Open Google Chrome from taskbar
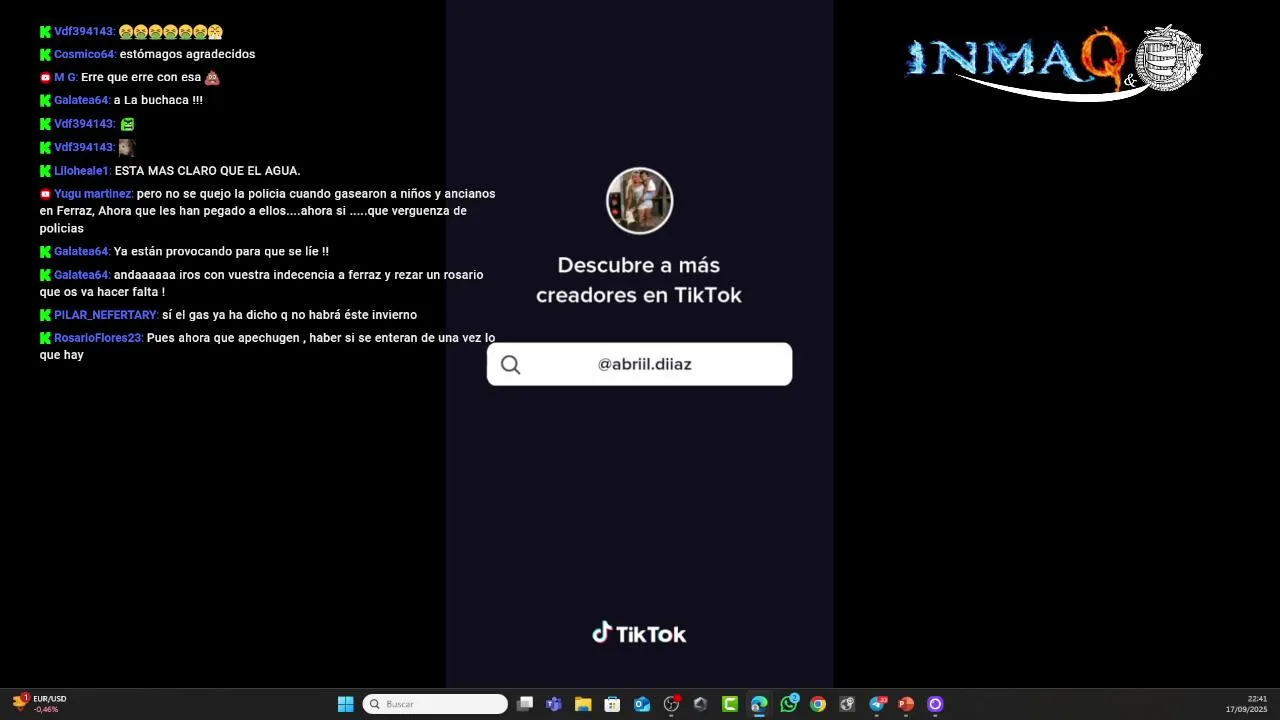This screenshot has width=1280, height=720. [x=818, y=704]
